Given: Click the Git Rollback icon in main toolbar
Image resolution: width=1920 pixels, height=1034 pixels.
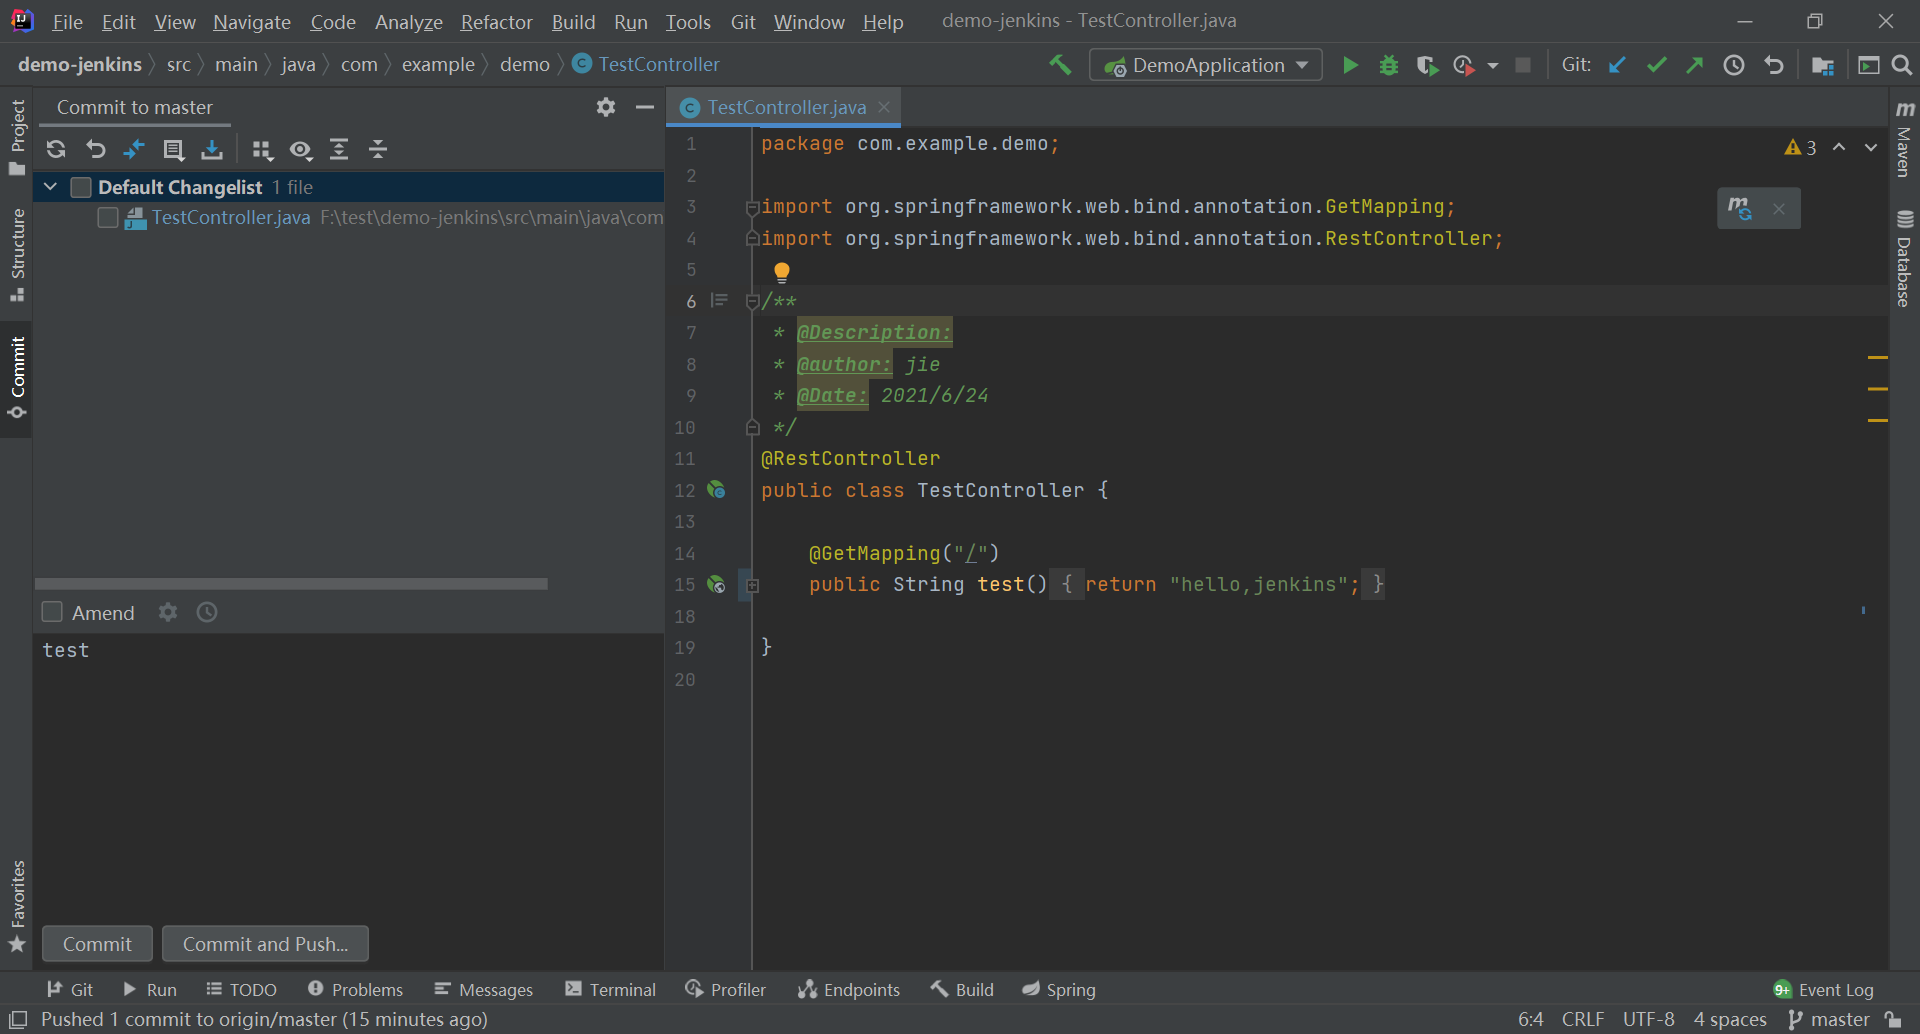Looking at the screenshot, I should [1774, 65].
